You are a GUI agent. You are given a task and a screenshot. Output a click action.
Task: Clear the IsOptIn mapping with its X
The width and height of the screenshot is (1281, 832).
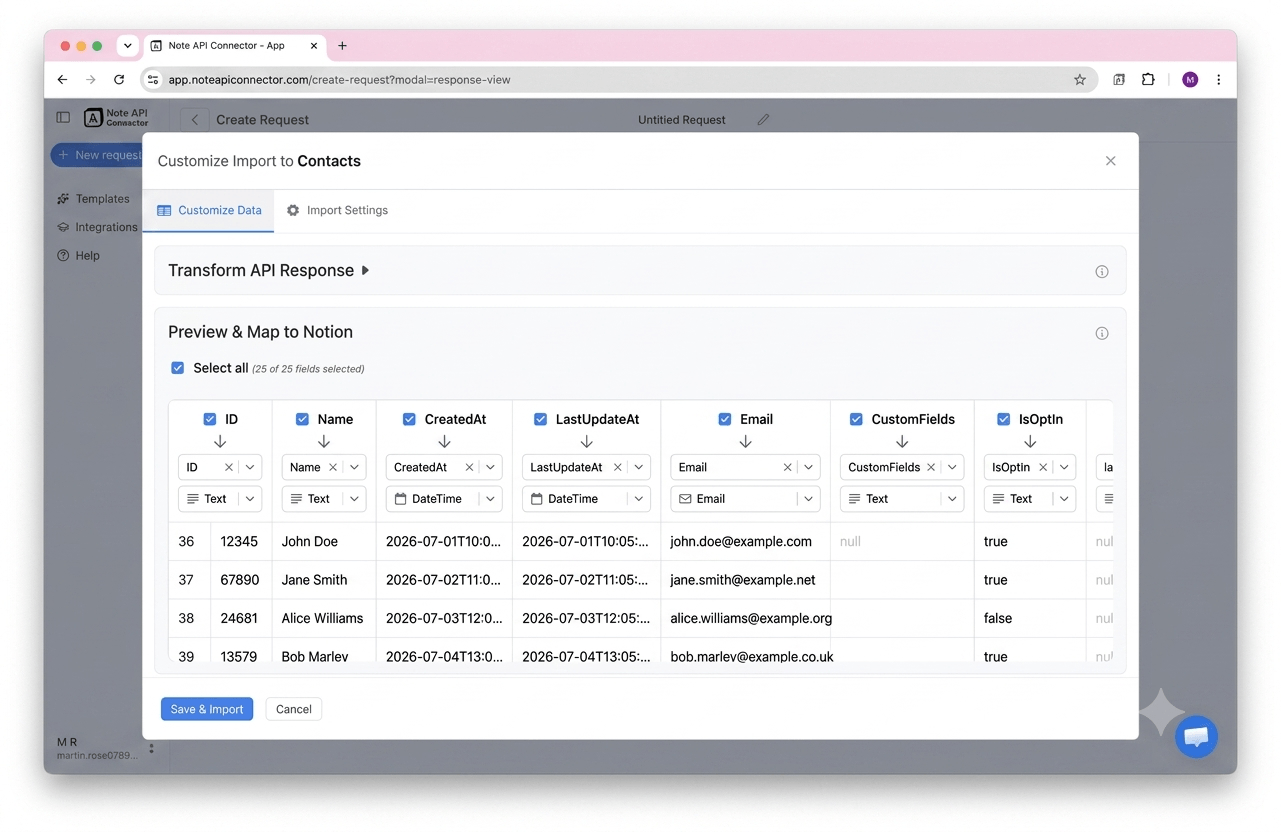tap(1043, 467)
